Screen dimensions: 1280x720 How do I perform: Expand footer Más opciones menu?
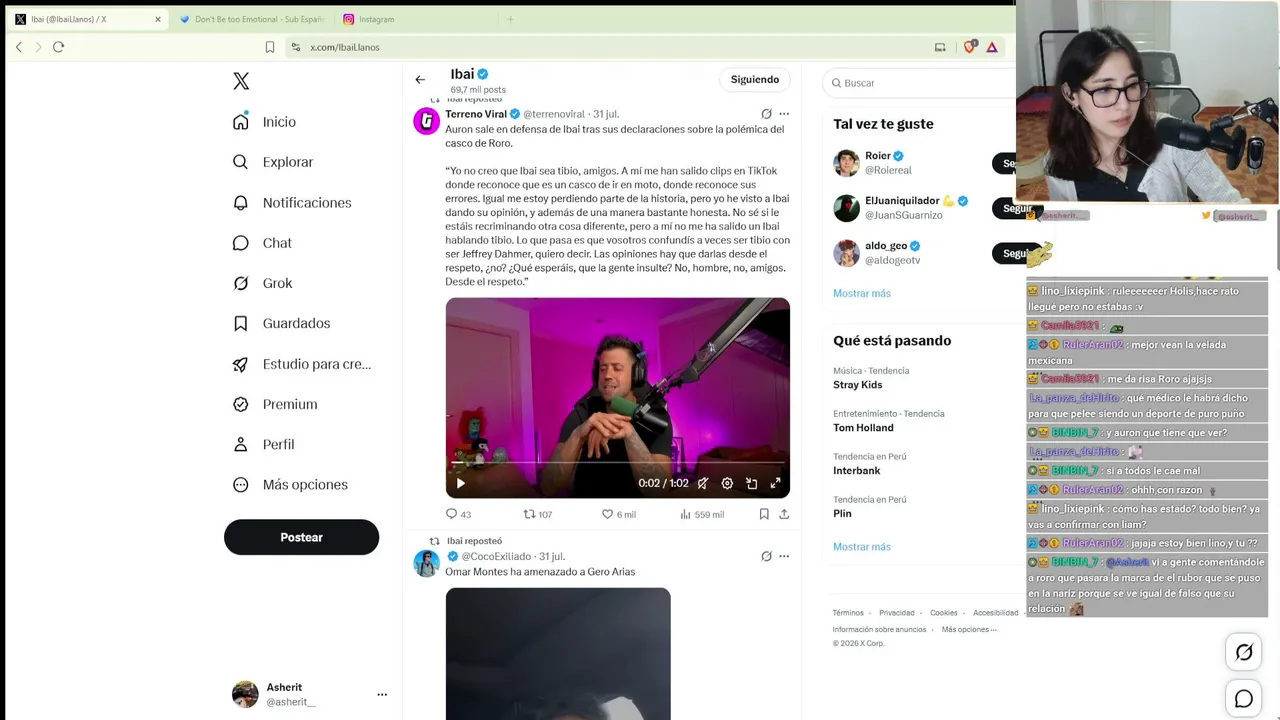tap(970, 629)
